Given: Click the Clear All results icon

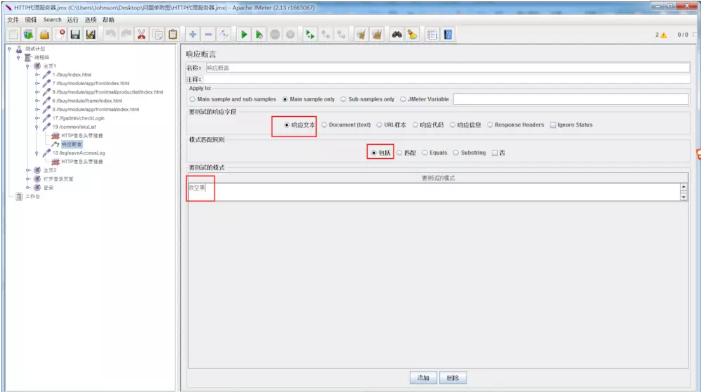Looking at the screenshot, I should tap(377, 34).
